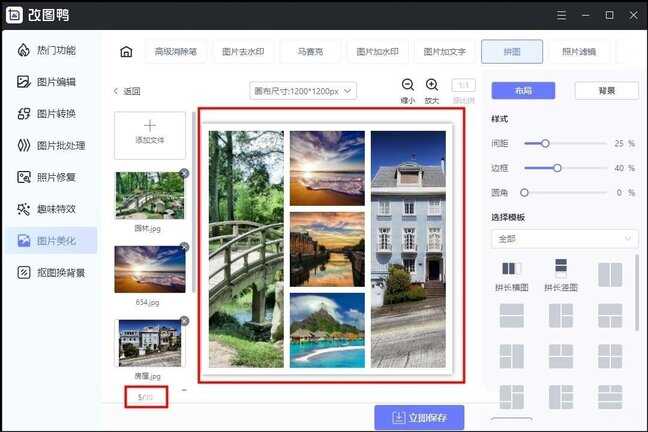Select the 654.jpg sunset thumbnail
Screen dimensions: 648x432
[x=150, y=270]
